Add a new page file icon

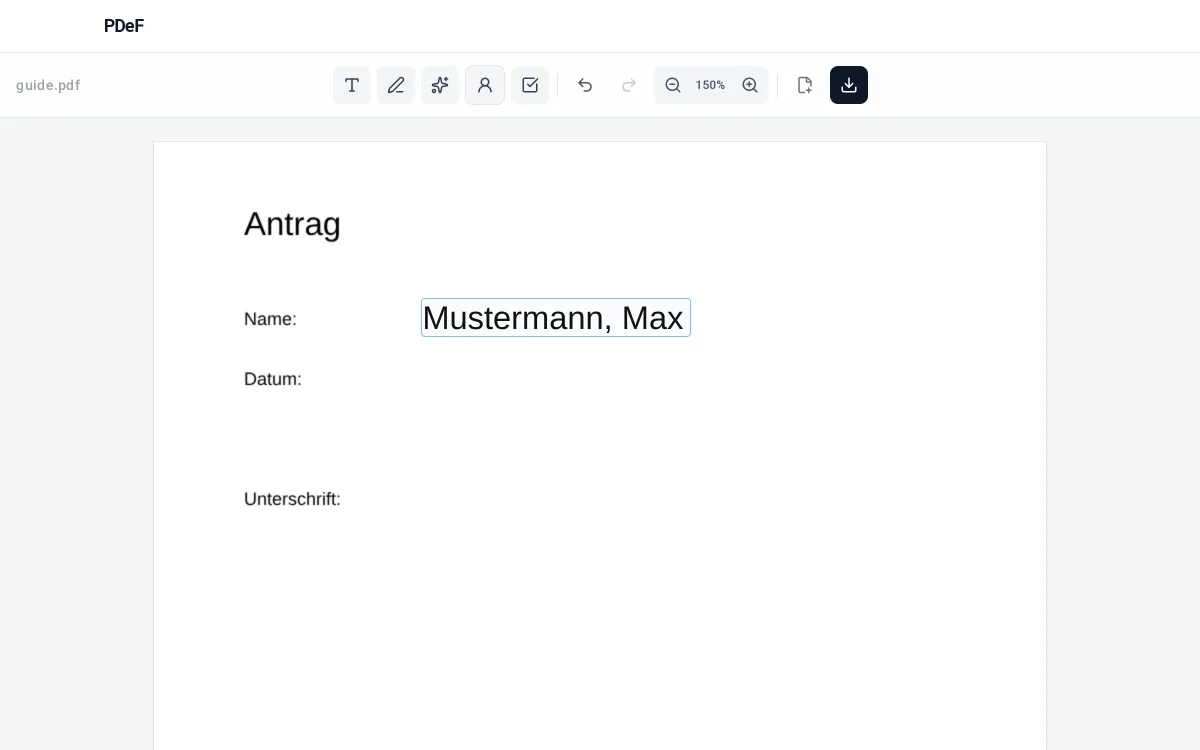(x=805, y=85)
